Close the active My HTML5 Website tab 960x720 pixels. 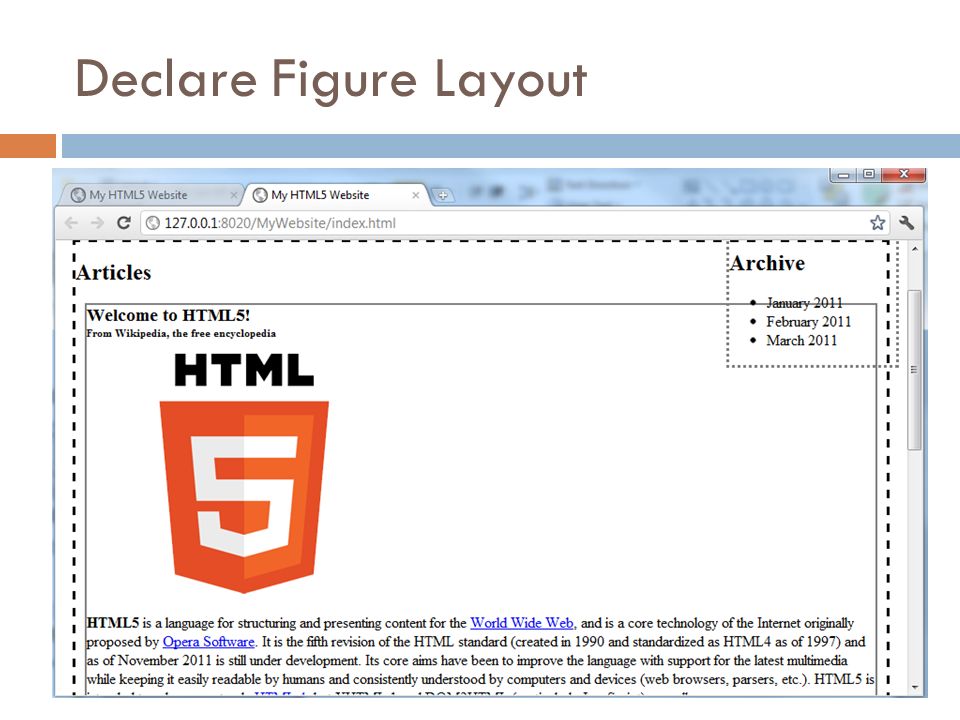[x=416, y=195]
